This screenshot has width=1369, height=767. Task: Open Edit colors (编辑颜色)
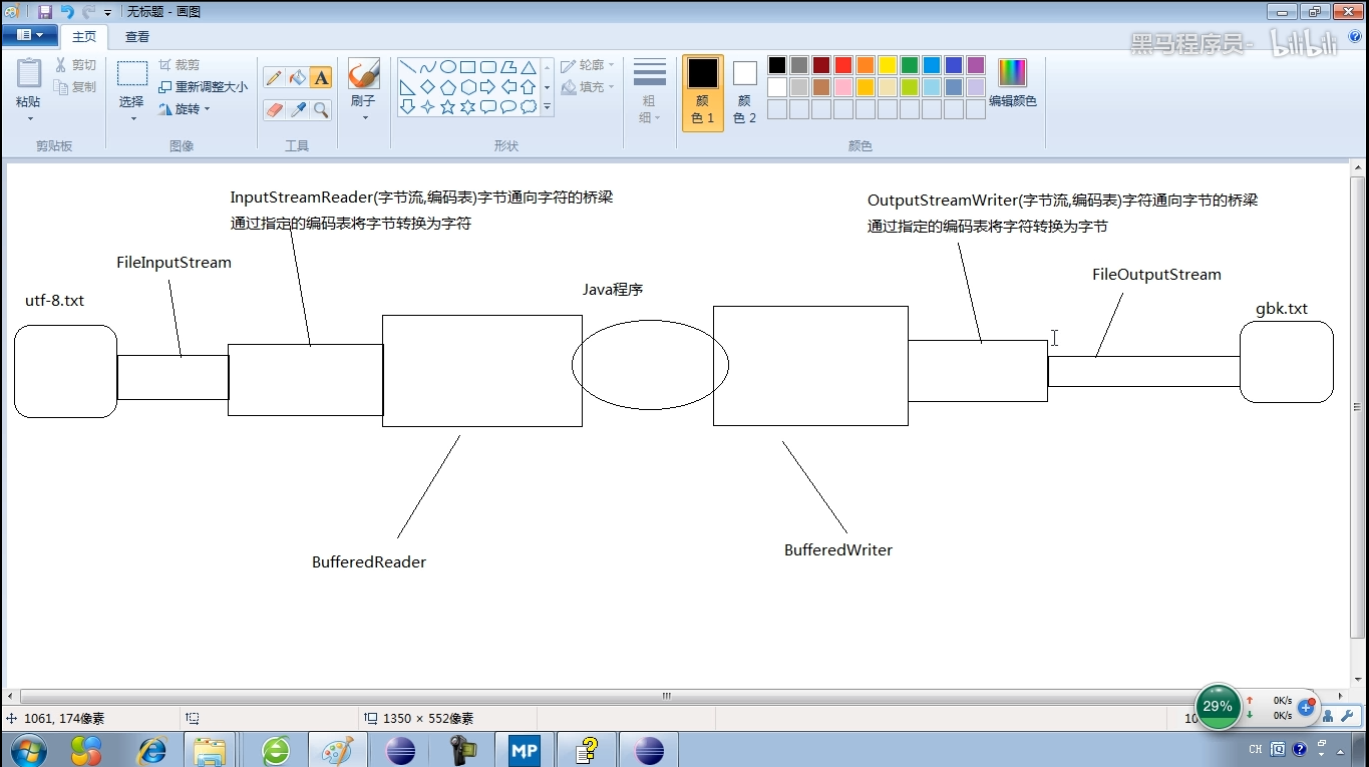(x=1012, y=83)
